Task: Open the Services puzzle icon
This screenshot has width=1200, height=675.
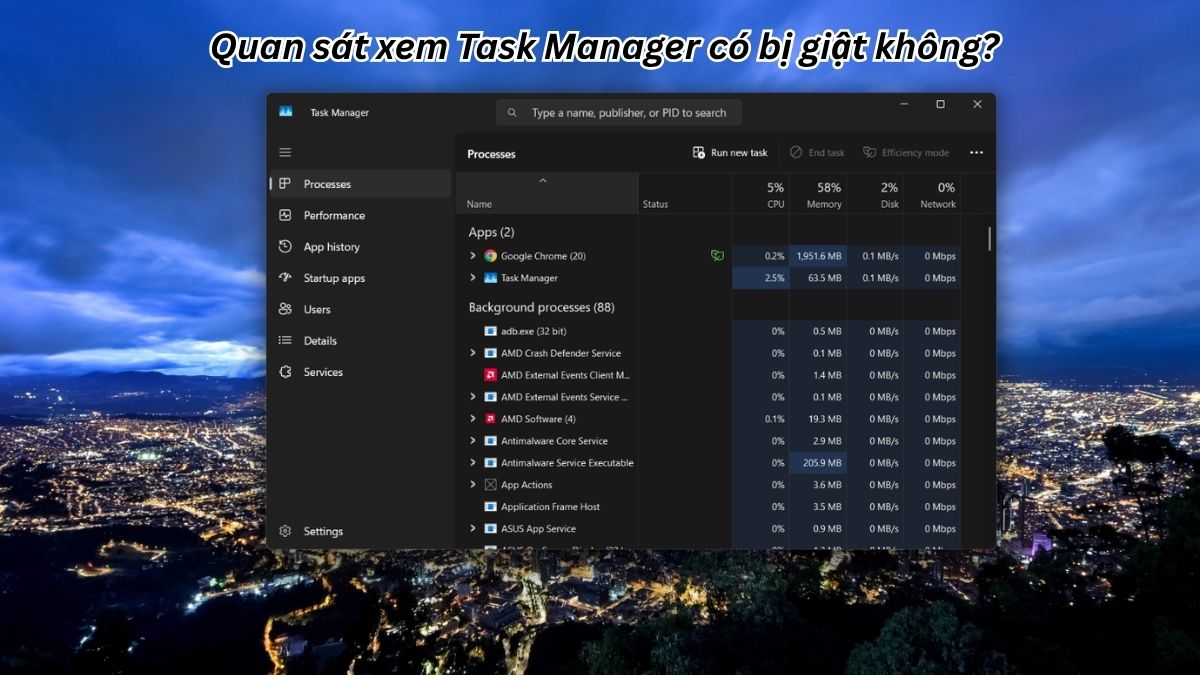Action: [285, 372]
